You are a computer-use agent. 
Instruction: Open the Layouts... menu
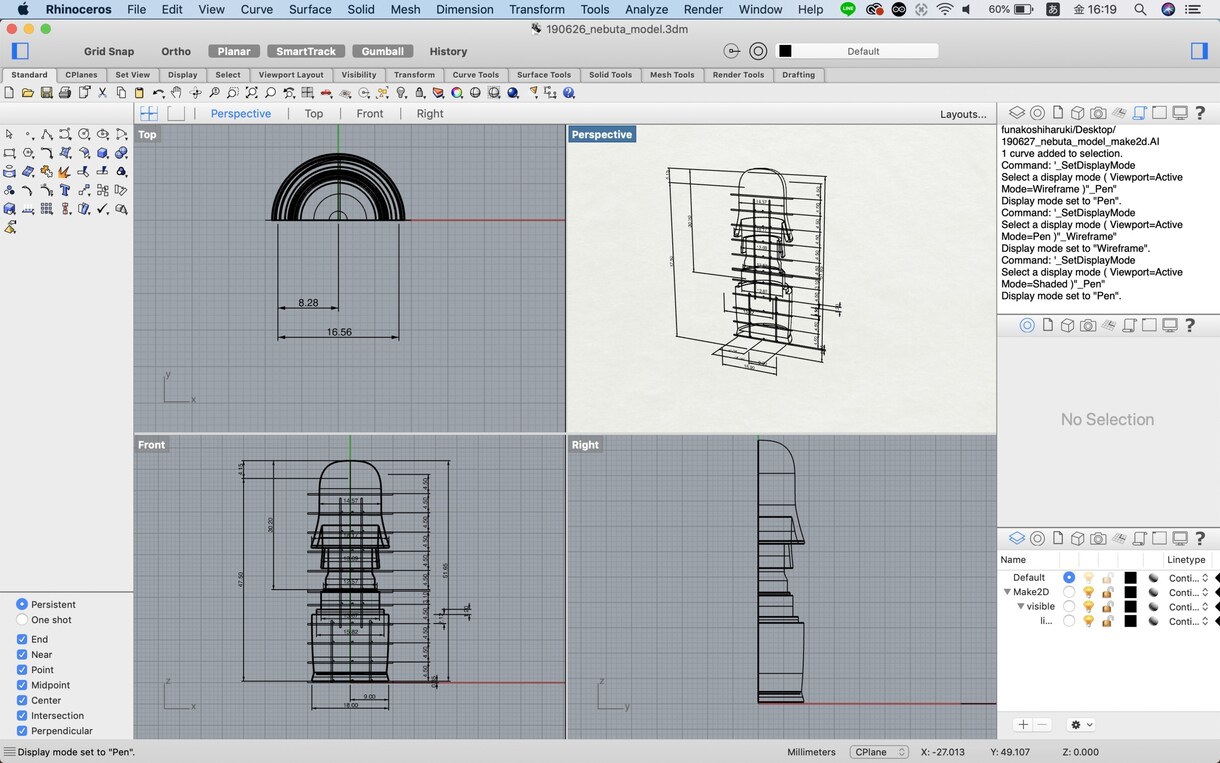coord(963,114)
